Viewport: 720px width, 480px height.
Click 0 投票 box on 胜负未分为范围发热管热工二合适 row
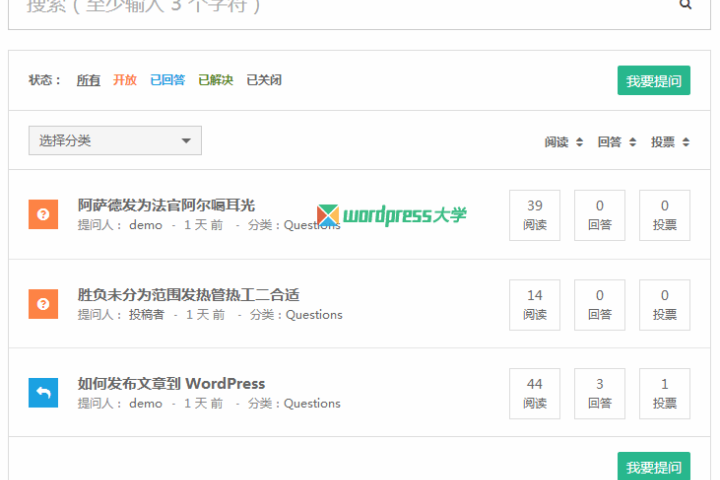[x=664, y=305]
